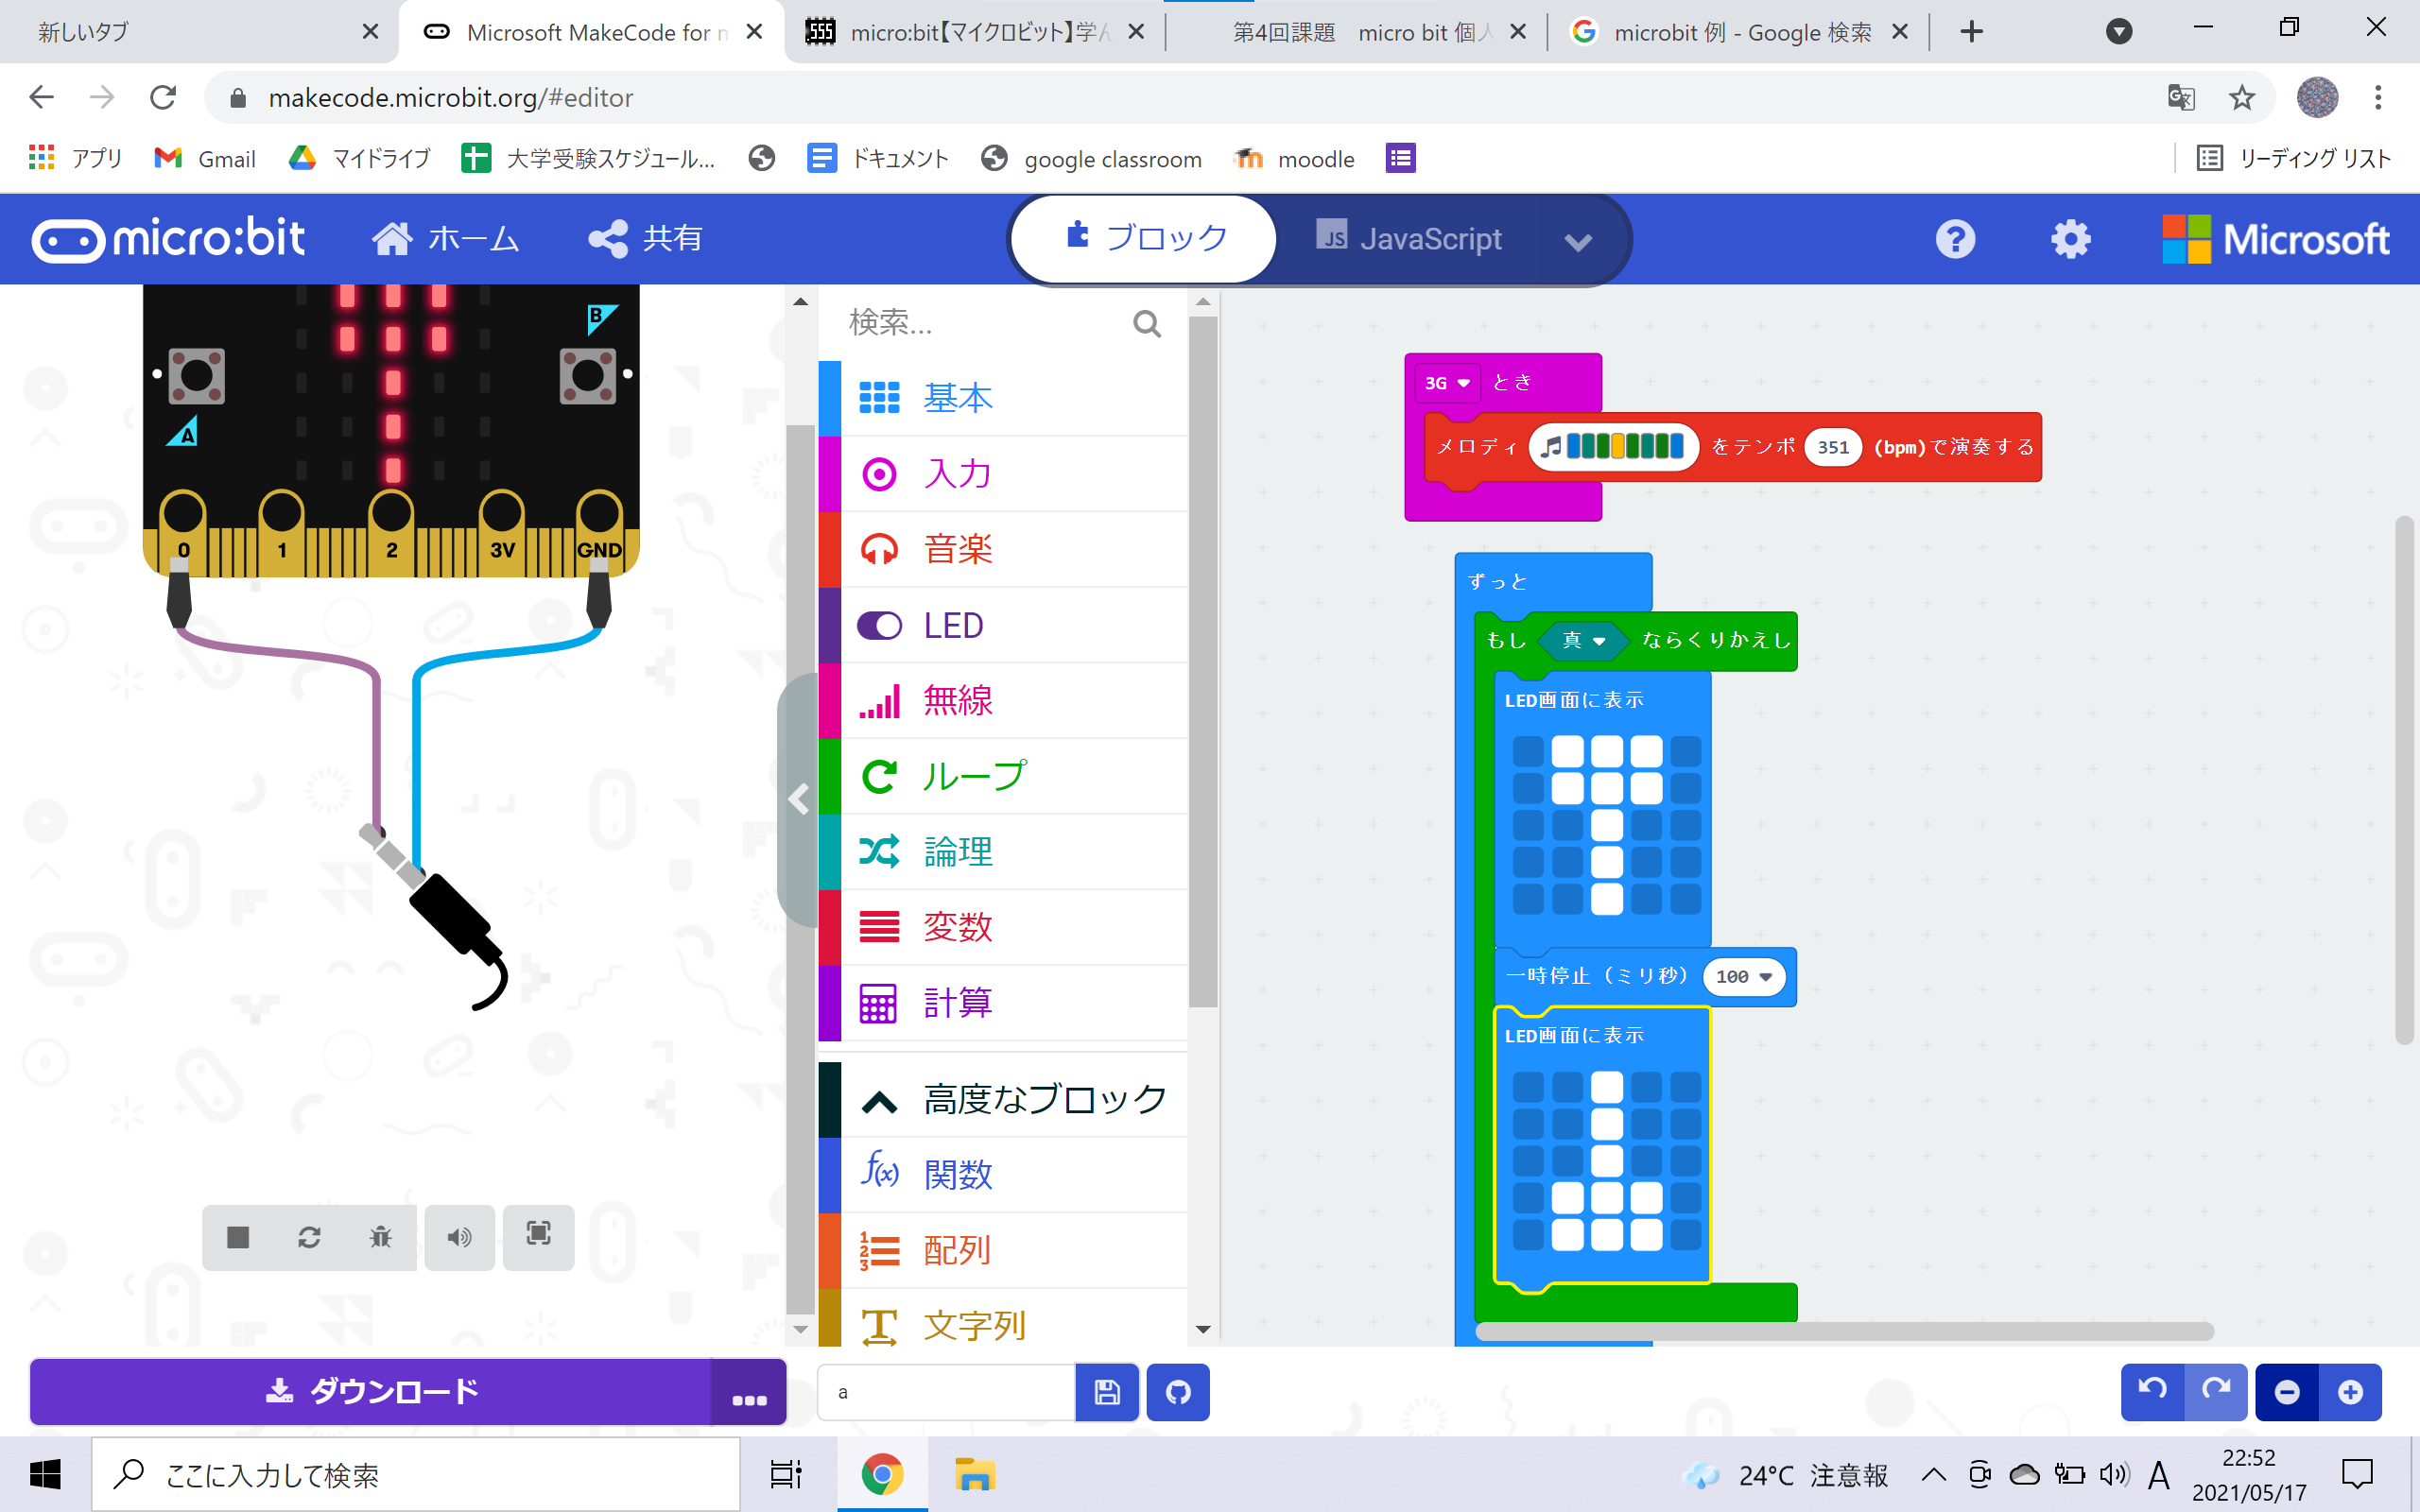Open the moodle bookmark
This screenshot has height=1512, width=2420.
click(1295, 159)
